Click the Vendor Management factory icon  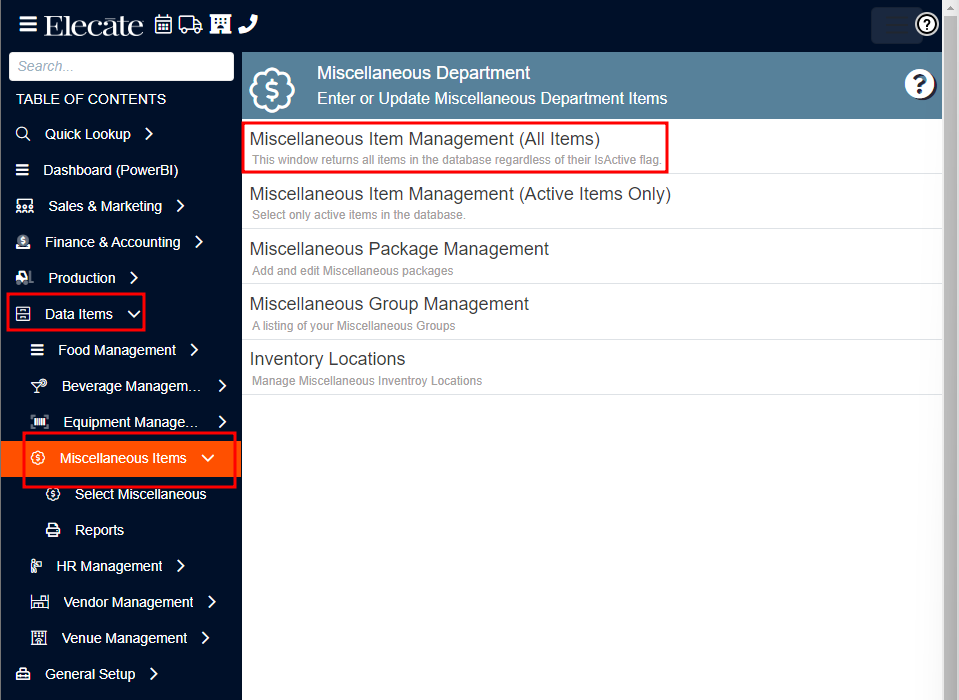[40, 602]
